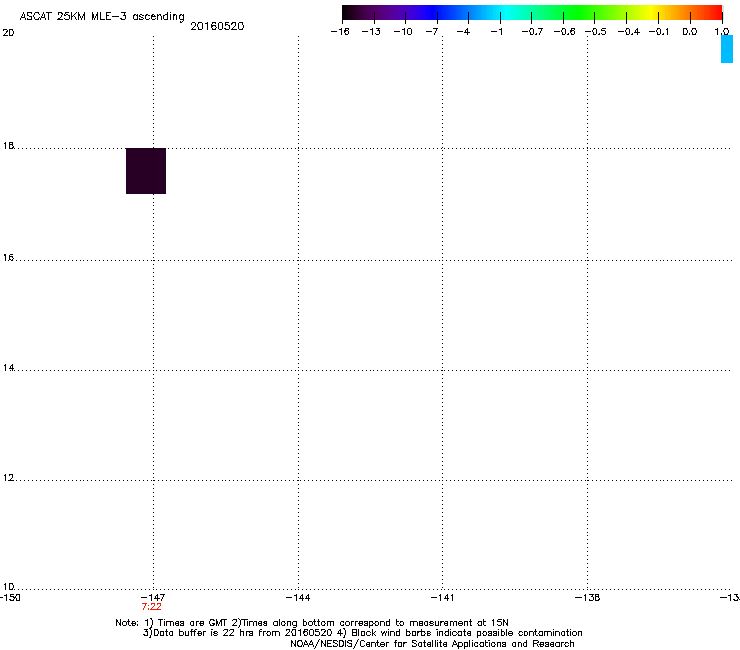
Task: Click the longitude -138 axis label
Action: coord(587,598)
